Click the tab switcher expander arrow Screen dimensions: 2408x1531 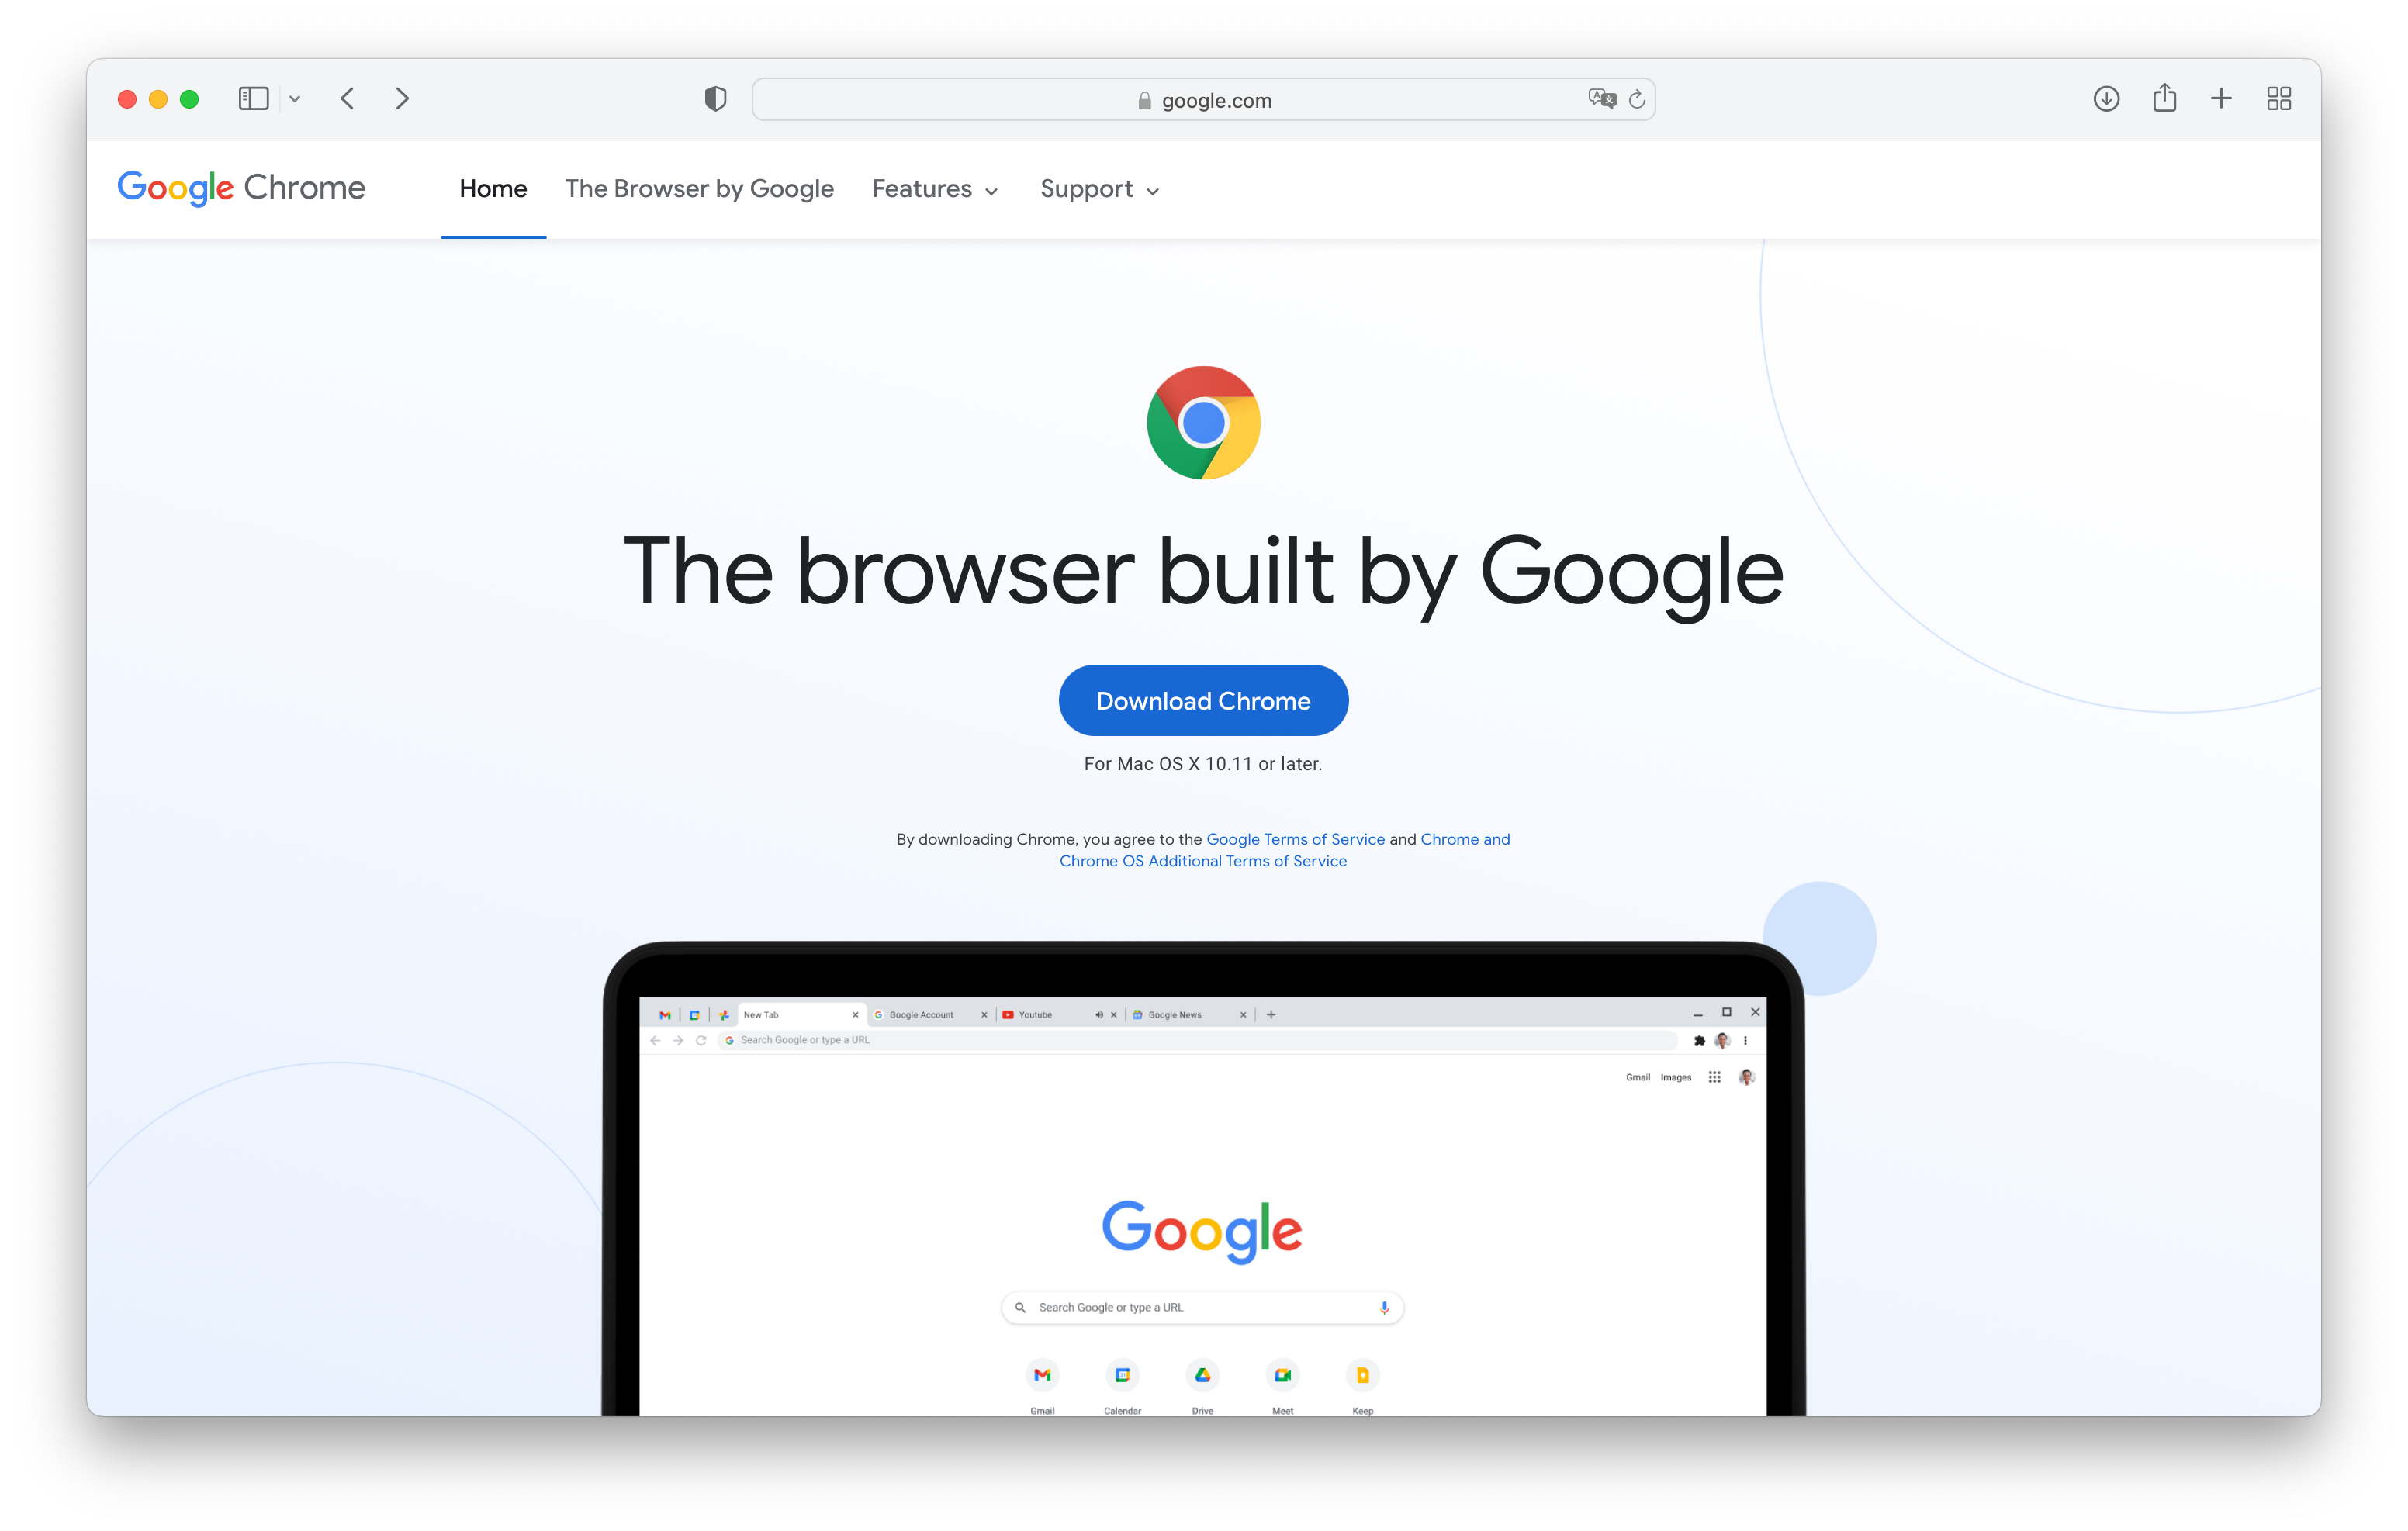coord(293,100)
